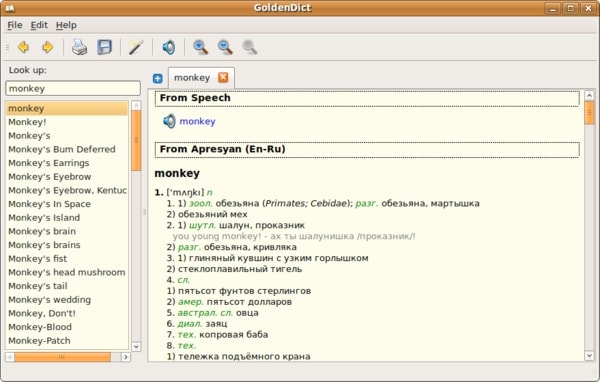Image resolution: width=600 pixels, height=382 pixels.
Task: Select "Monkey's wedding" entry
Action: [x=67, y=300]
